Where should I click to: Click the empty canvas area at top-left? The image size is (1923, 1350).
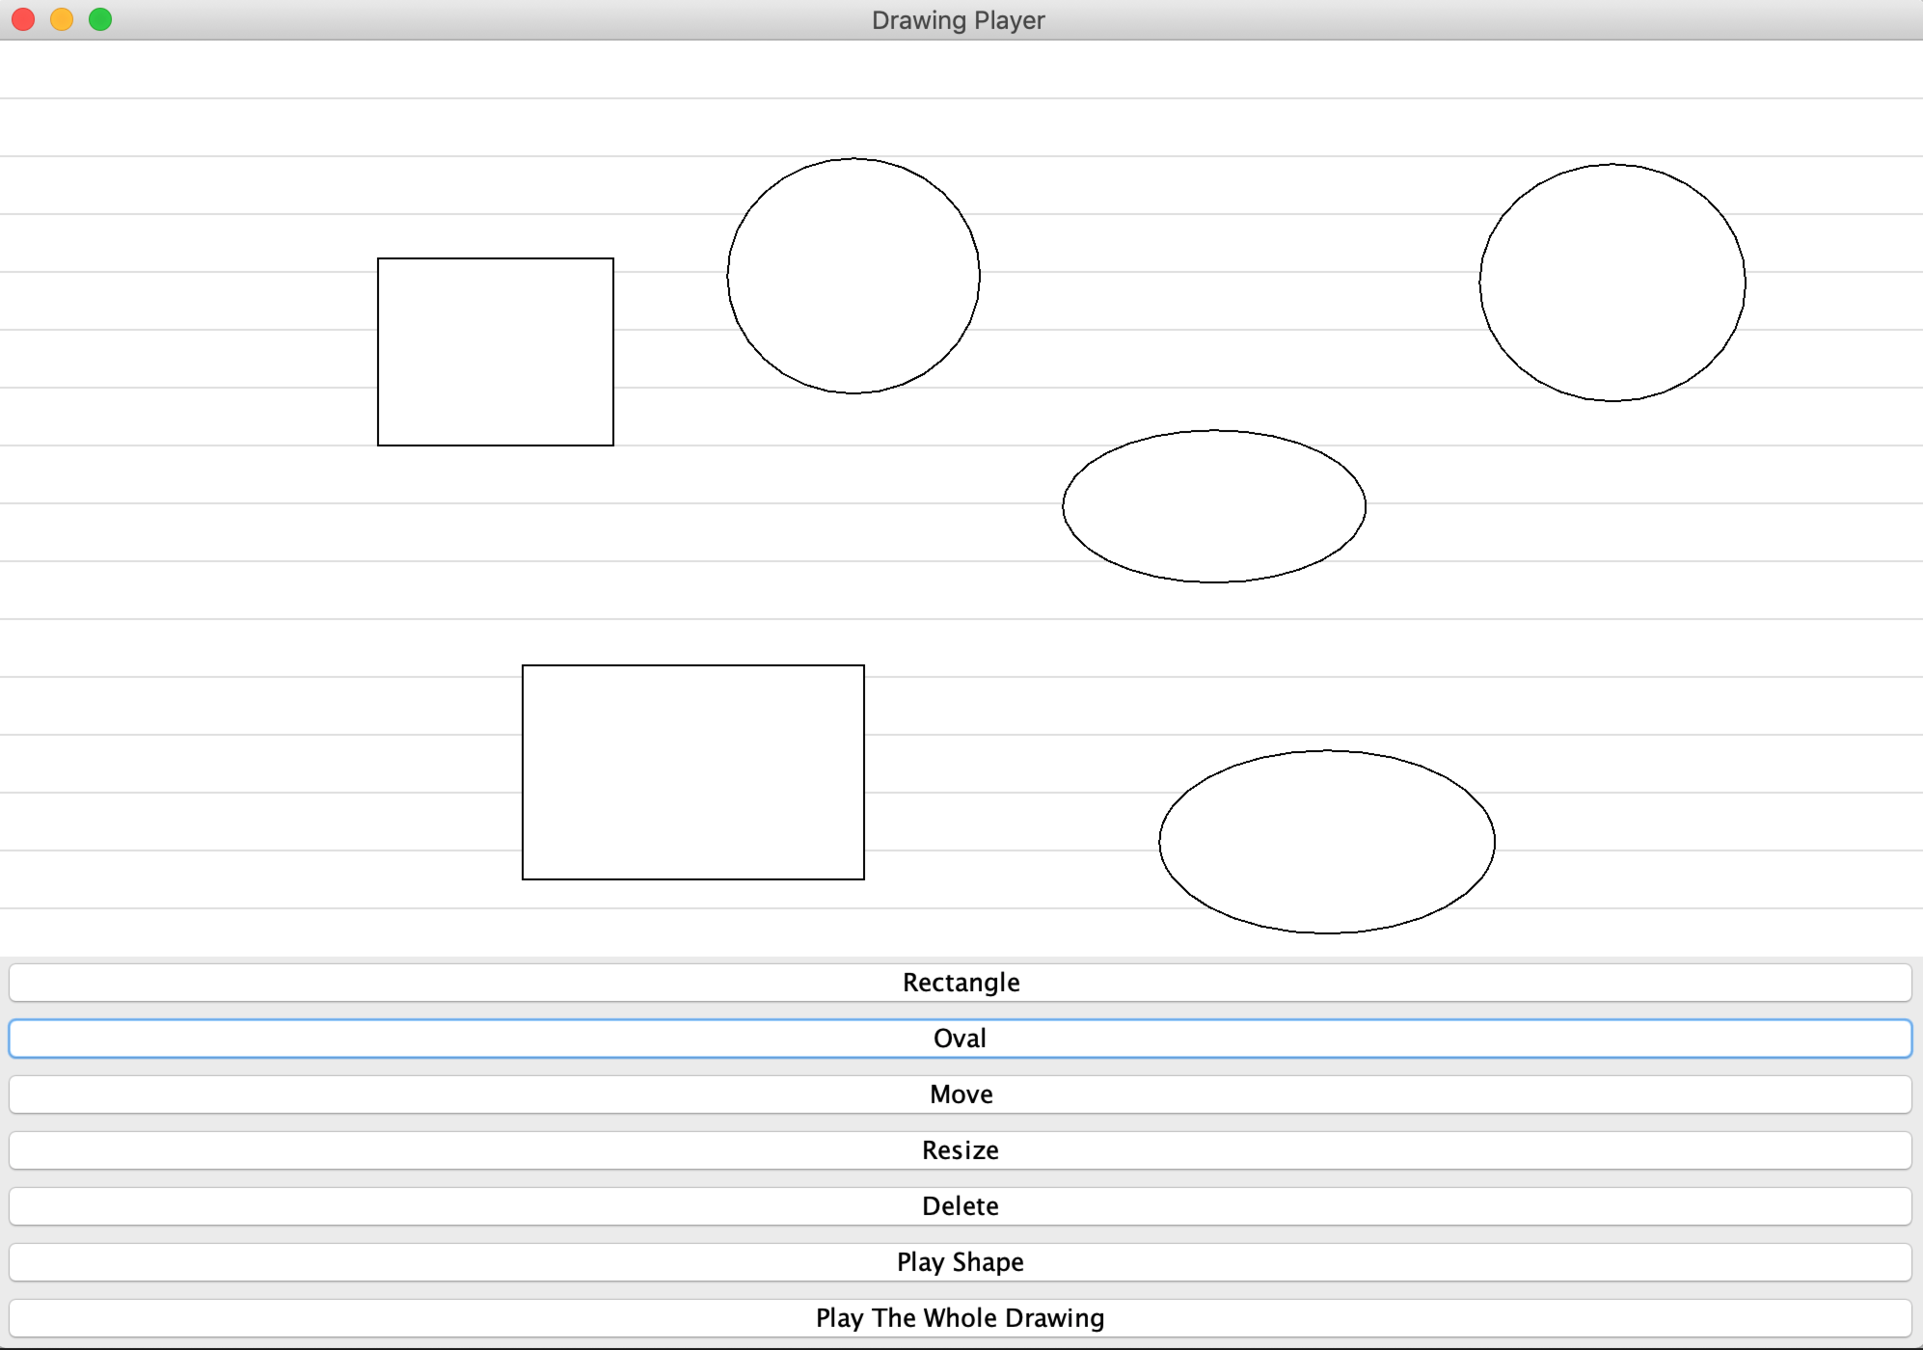click(x=150, y=125)
